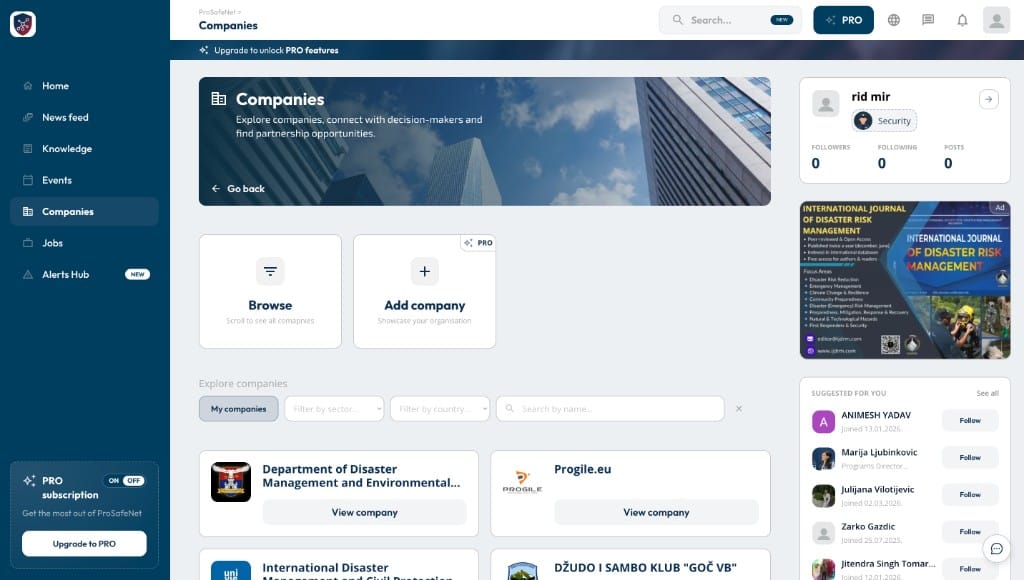Open Knowledge in sidebar

84,148
